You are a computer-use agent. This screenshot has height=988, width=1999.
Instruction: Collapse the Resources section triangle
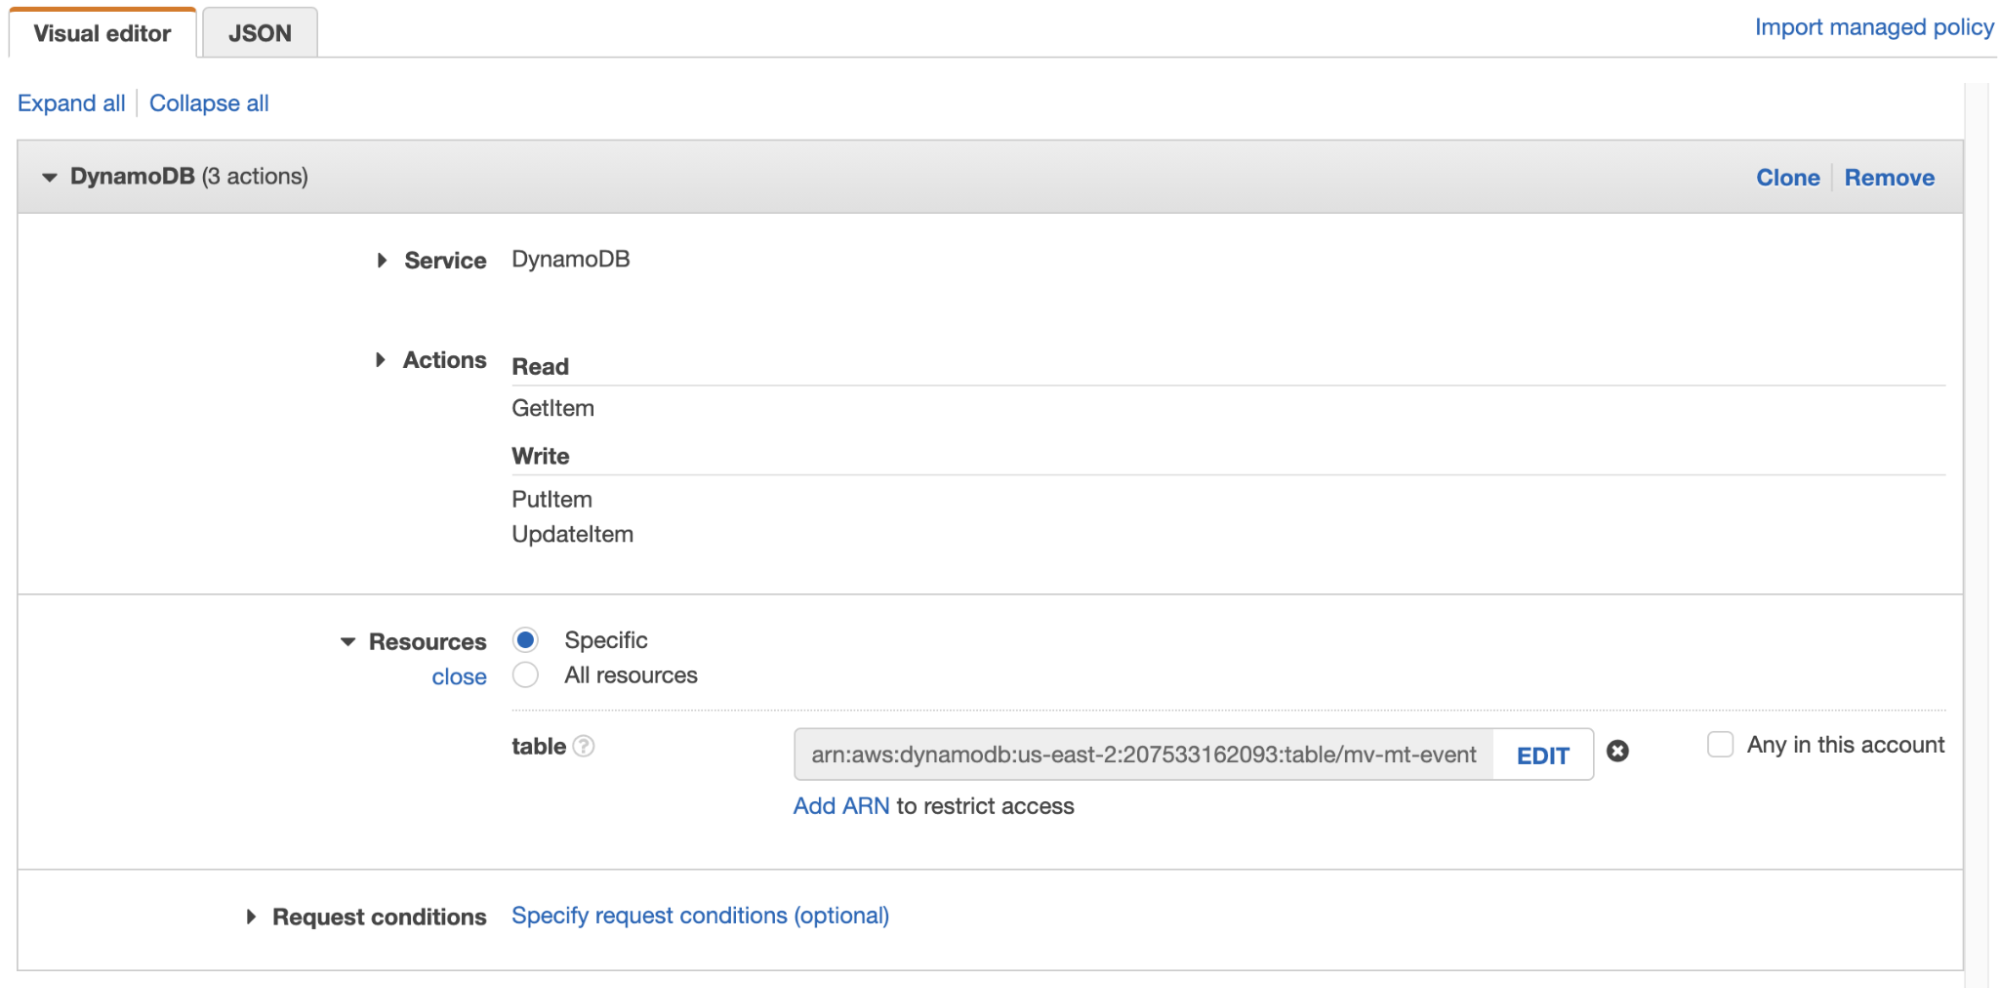click(x=347, y=642)
